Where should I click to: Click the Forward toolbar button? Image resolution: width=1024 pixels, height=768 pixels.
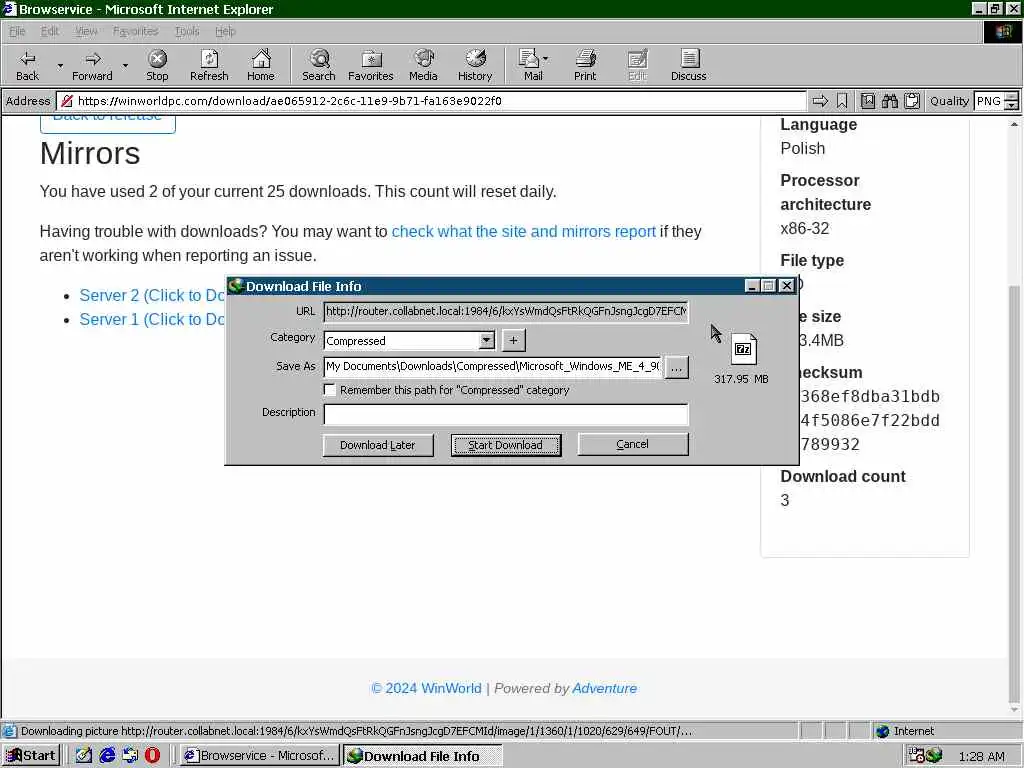coord(92,65)
